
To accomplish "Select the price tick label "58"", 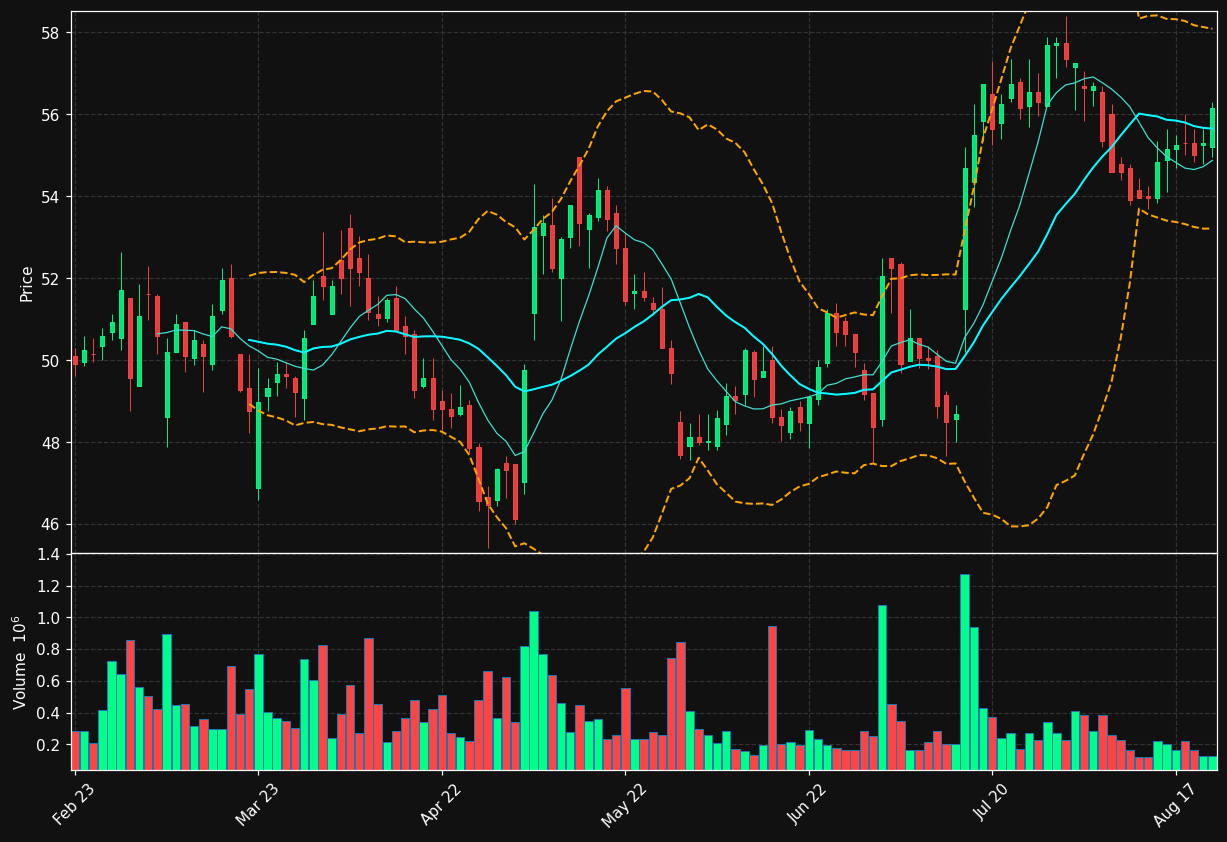I will [51, 33].
